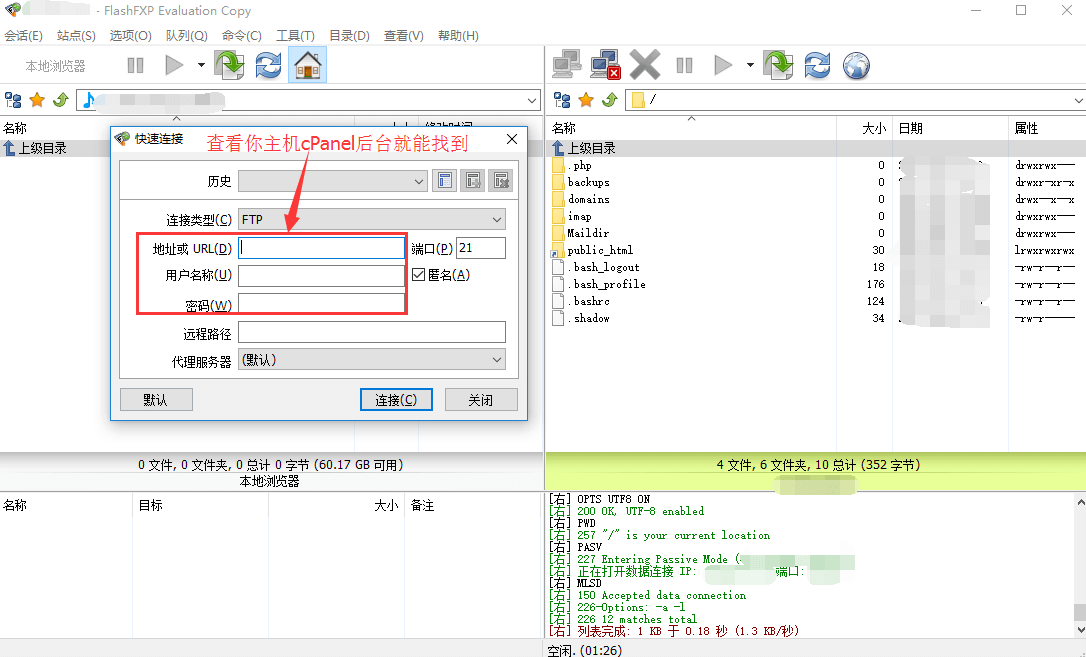The height and width of the screenshot is (657, 1086).
Task: Click the home folder icon on local toolbar
Action: pos(308,64)
